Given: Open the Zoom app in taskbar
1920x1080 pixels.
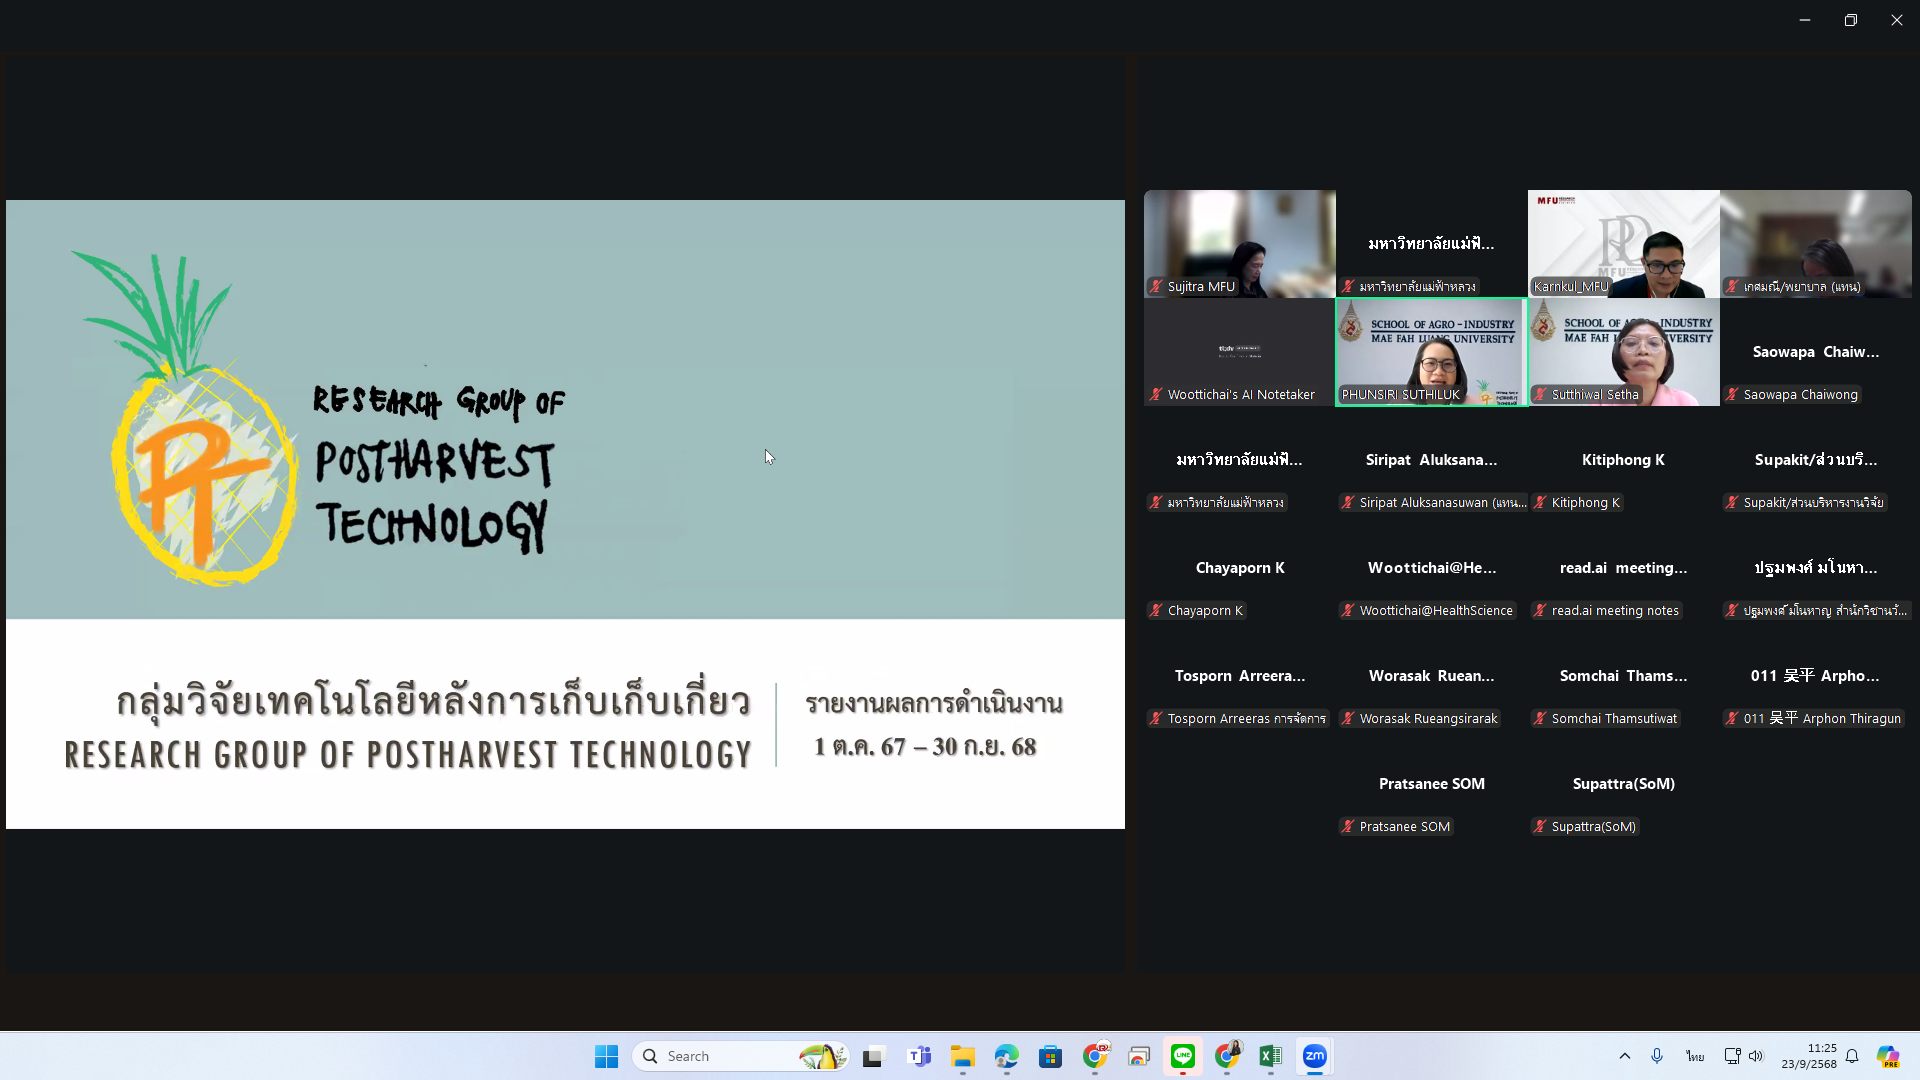Looking at the screenshot, I should 1314,1056.
